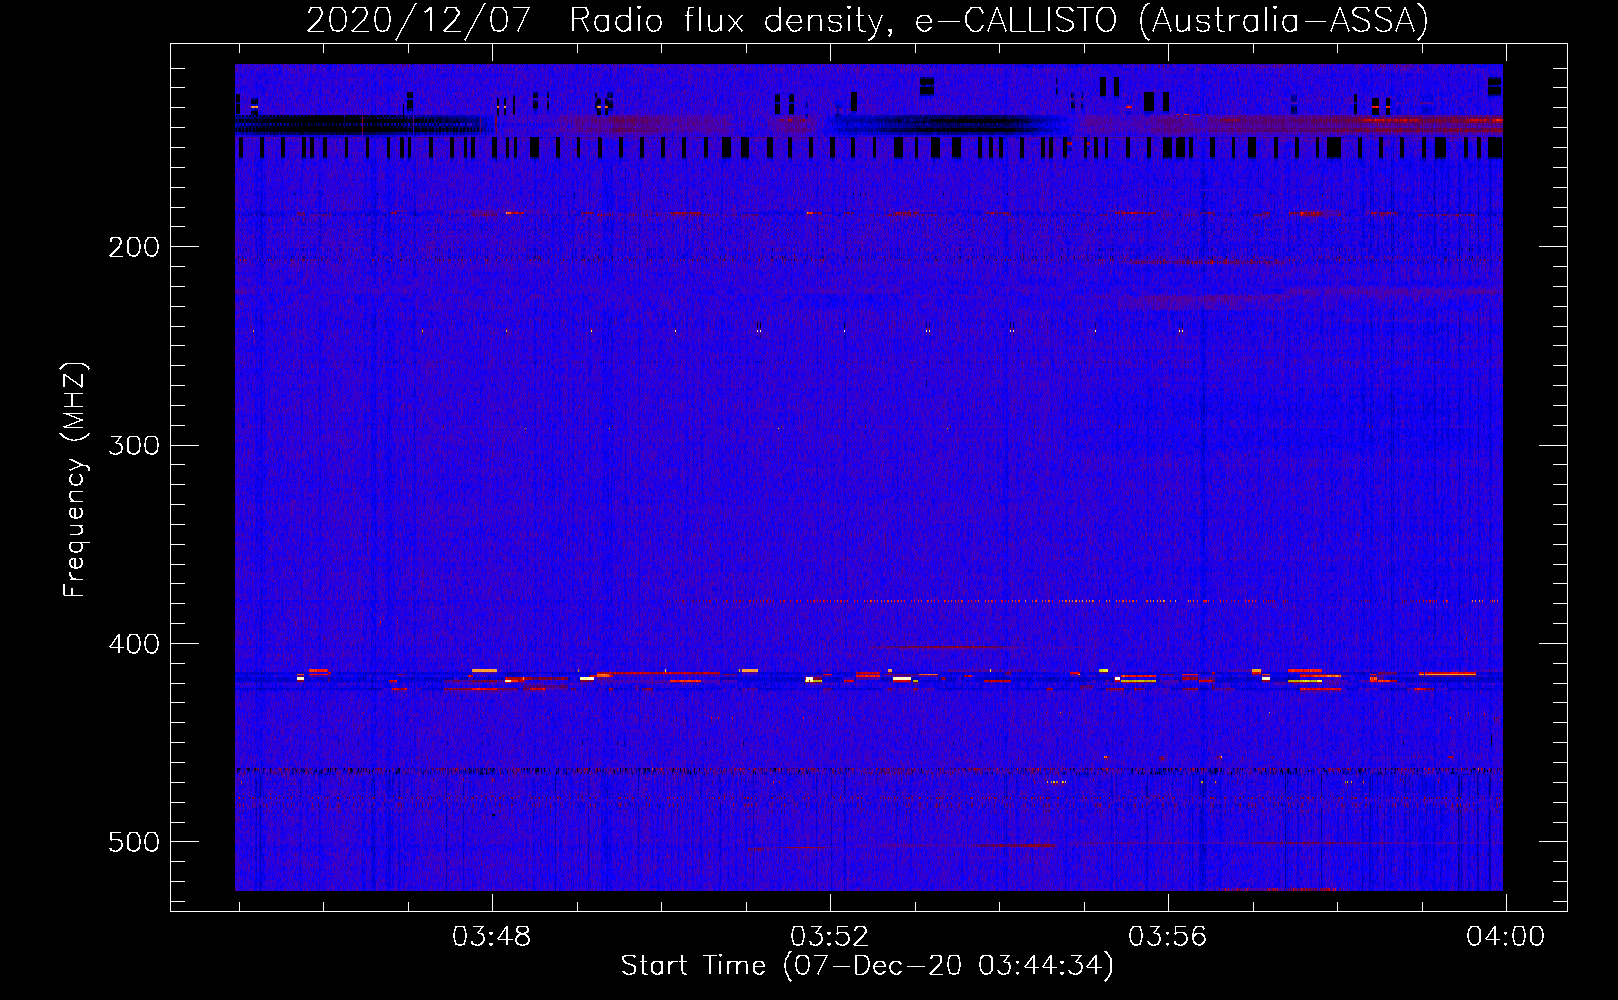Image resolution: width=1618 pixels, height=1000 pixels.
Task: Click the 03:48 time tick label
Action: pos(492,937)
